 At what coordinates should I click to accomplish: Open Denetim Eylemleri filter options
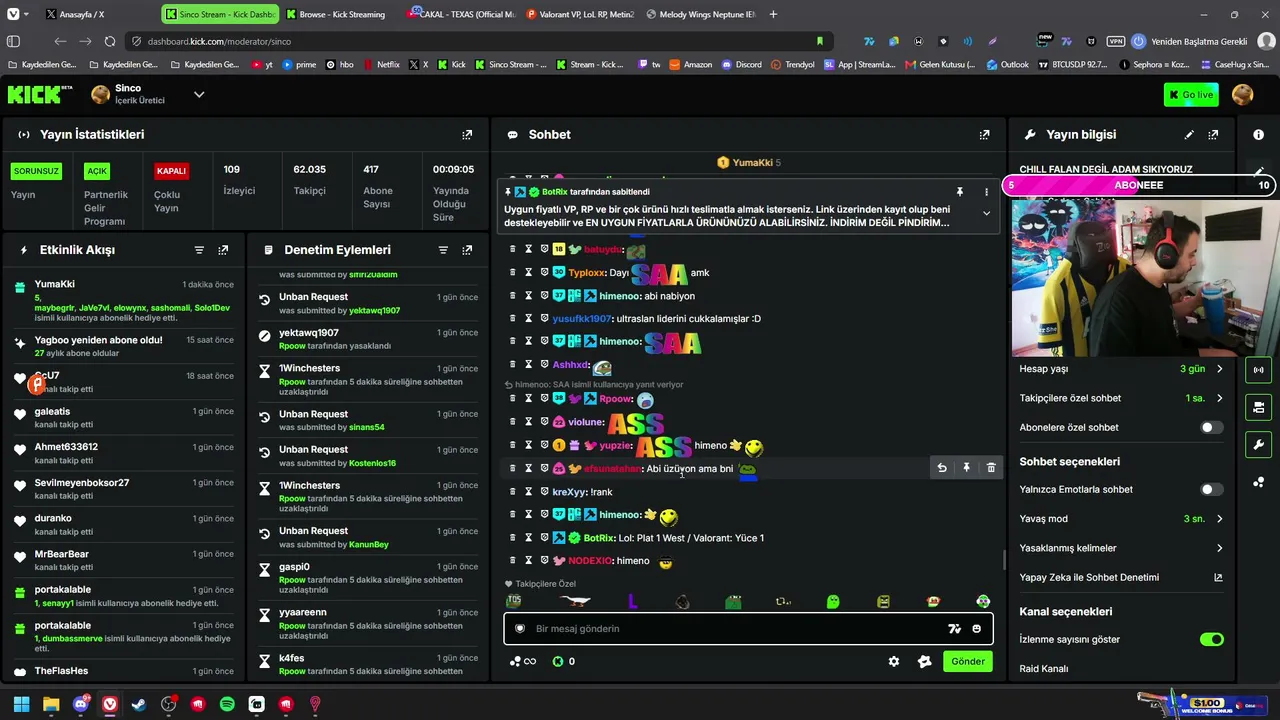tap(443, 250)
